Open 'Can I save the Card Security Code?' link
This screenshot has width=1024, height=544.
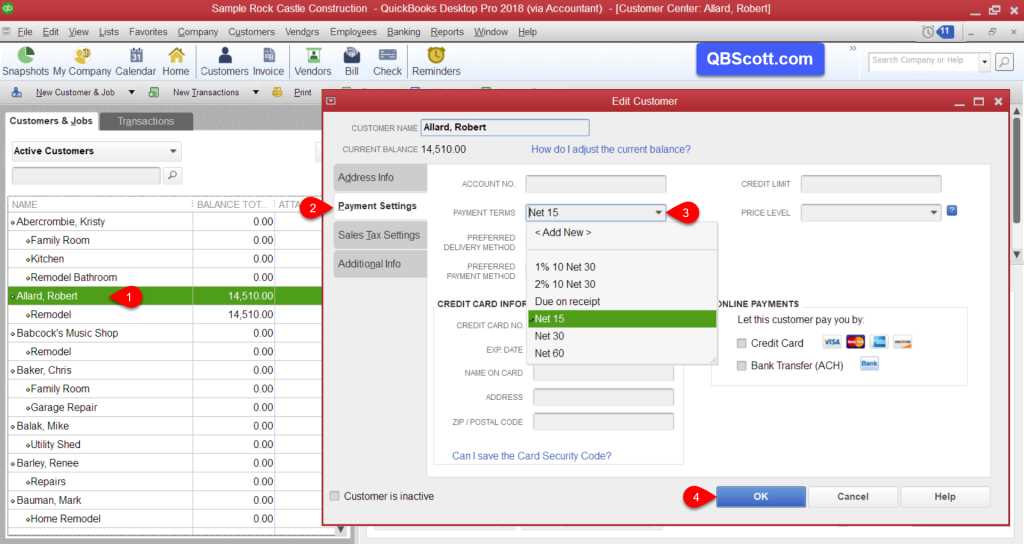click(x=532, y=455)
